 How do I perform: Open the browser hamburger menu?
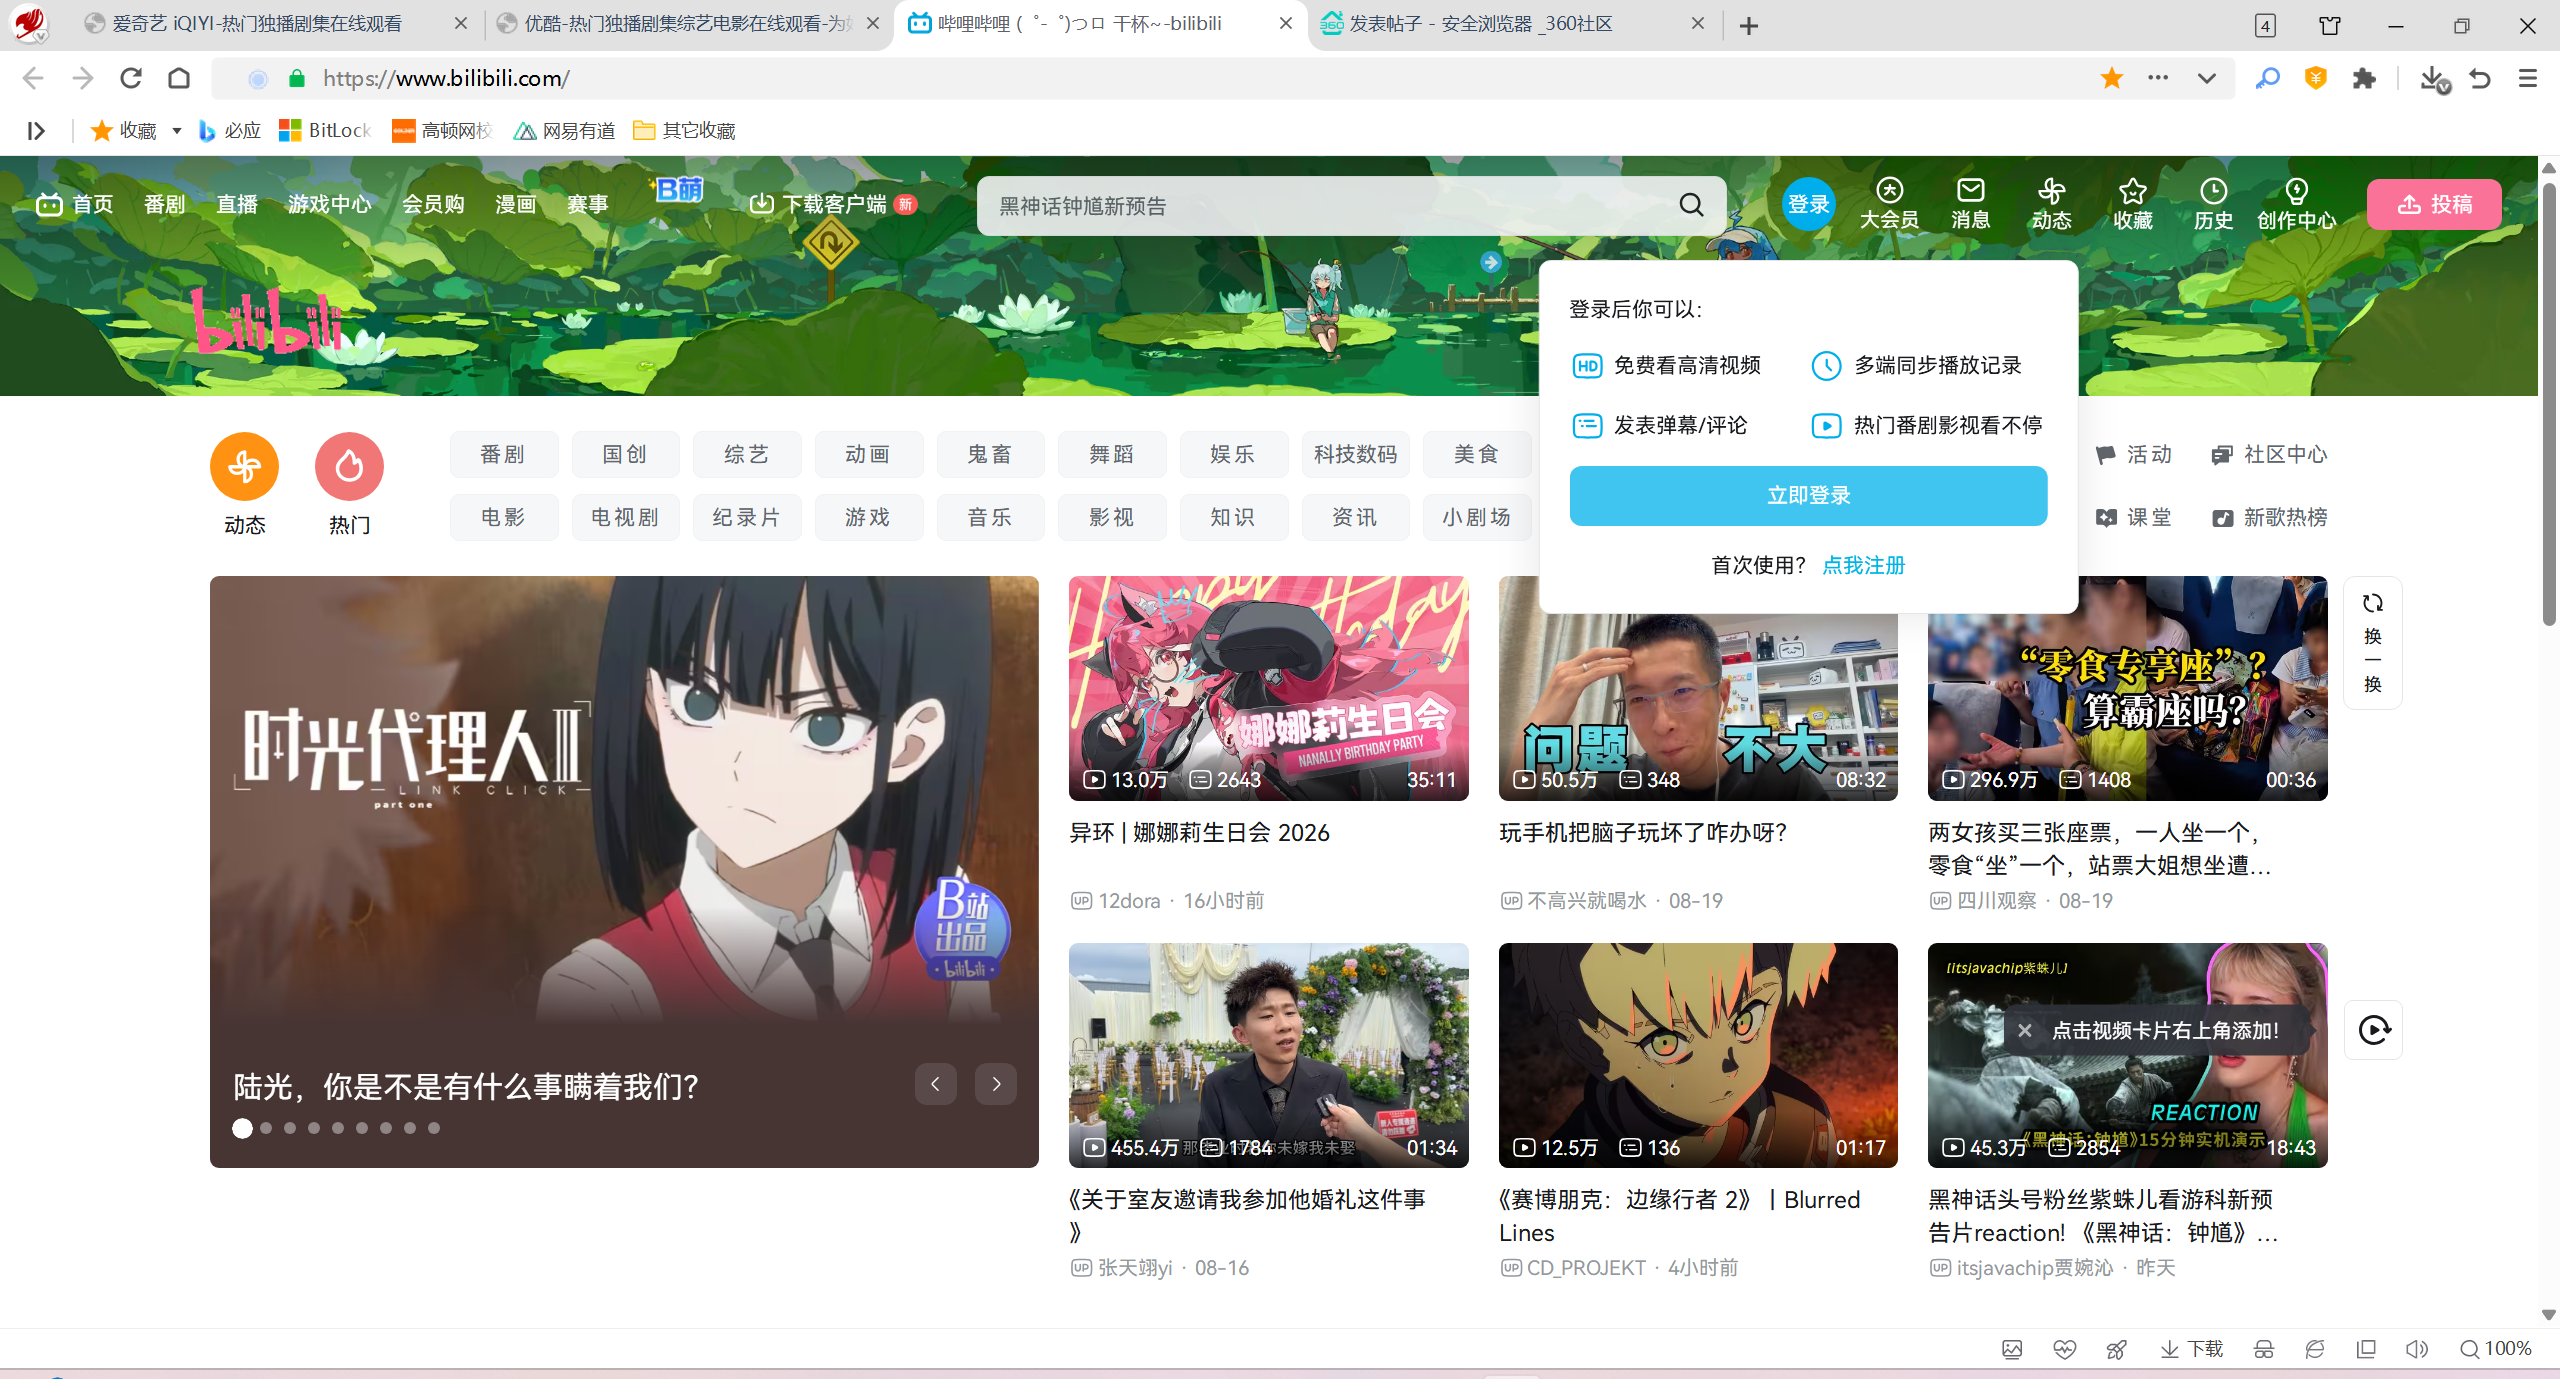pyautogui.click(x=2528, y=78)
